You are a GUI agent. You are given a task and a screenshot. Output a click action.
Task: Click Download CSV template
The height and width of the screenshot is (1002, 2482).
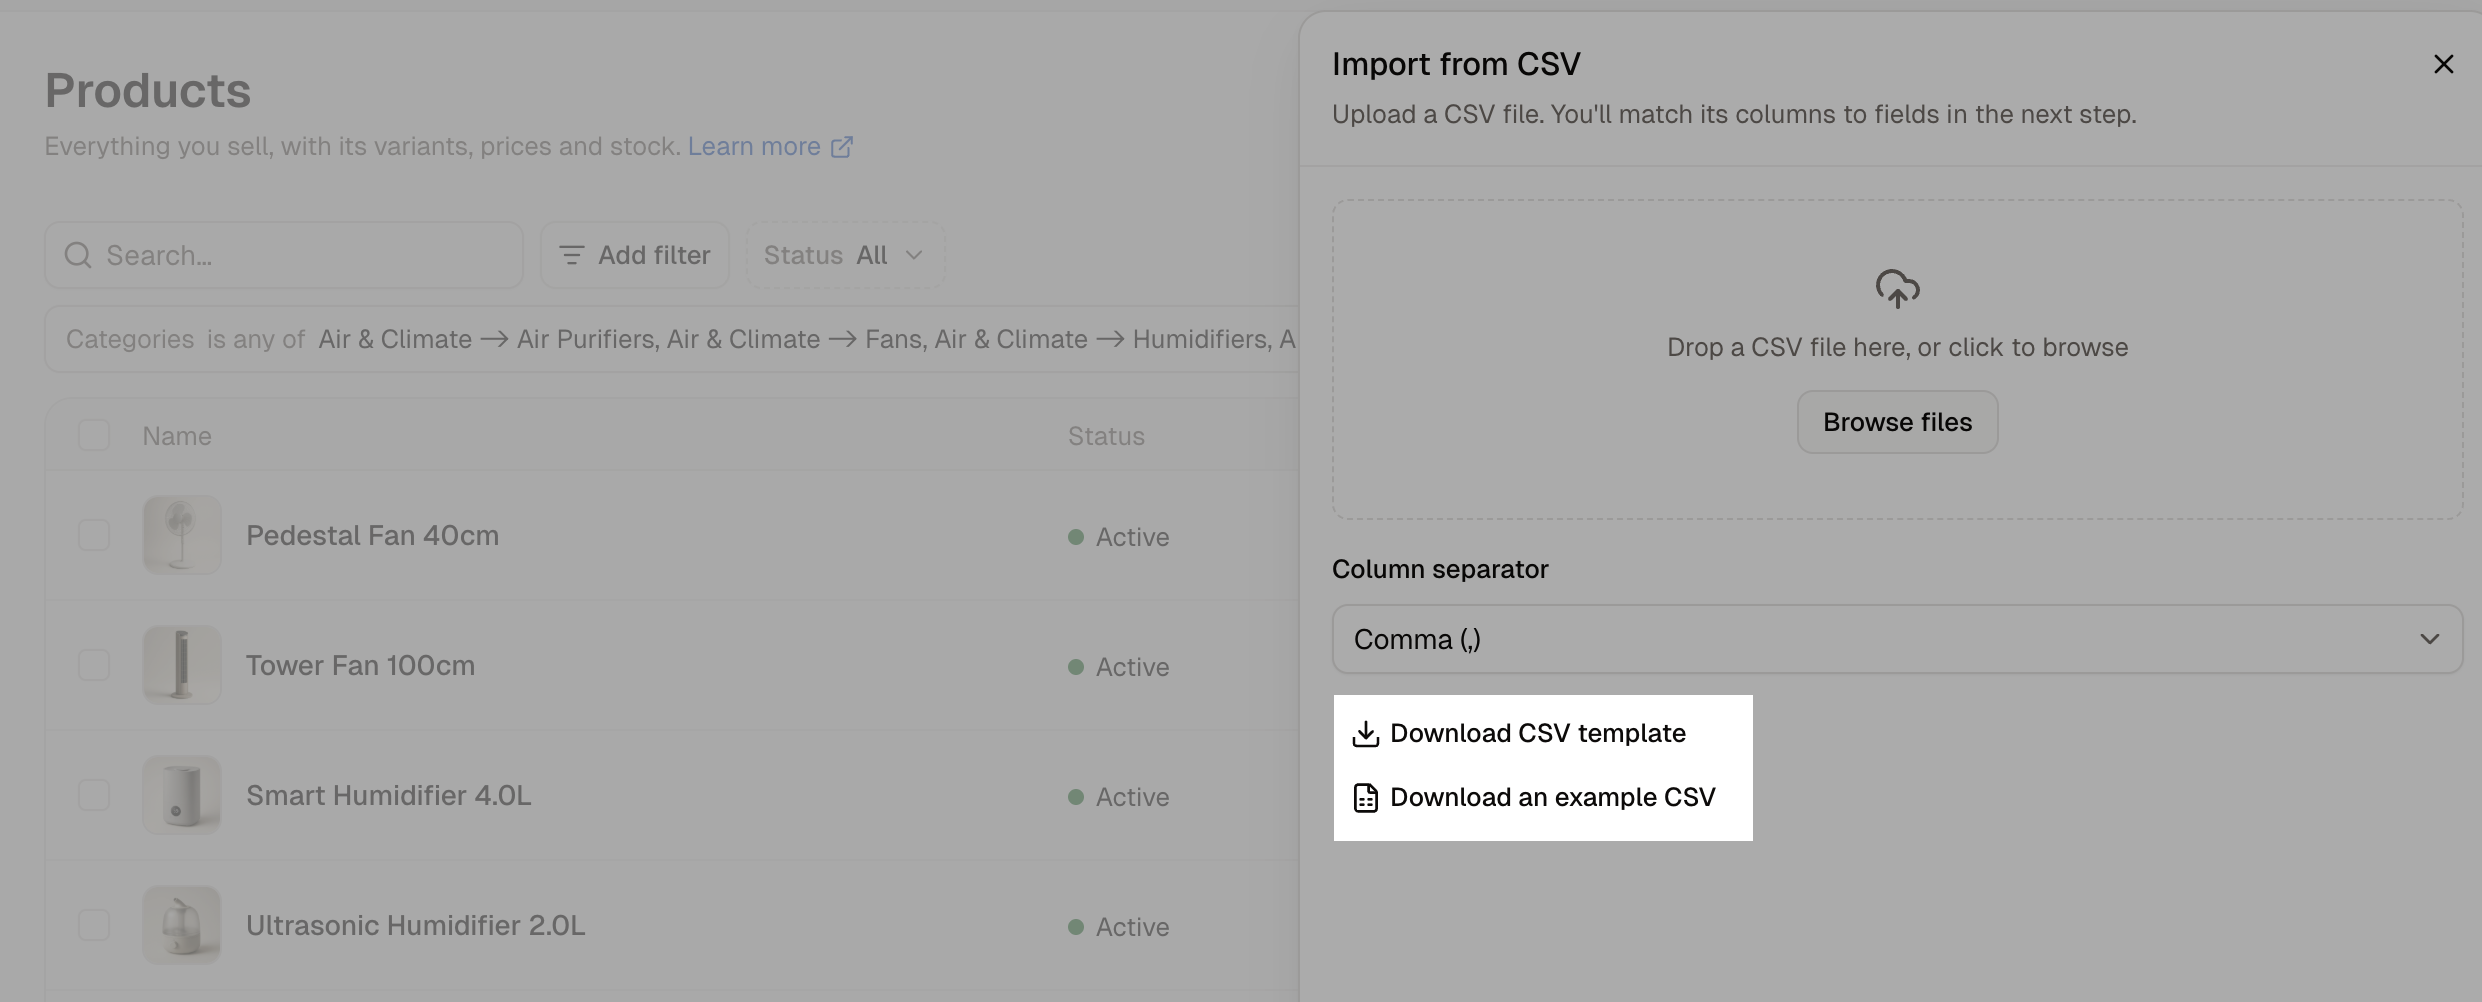pos(1519,734)
